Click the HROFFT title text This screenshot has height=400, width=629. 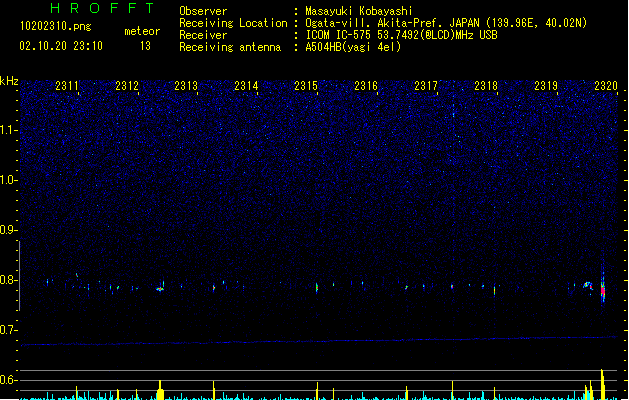pyautogui.click(x=102, y=8)
